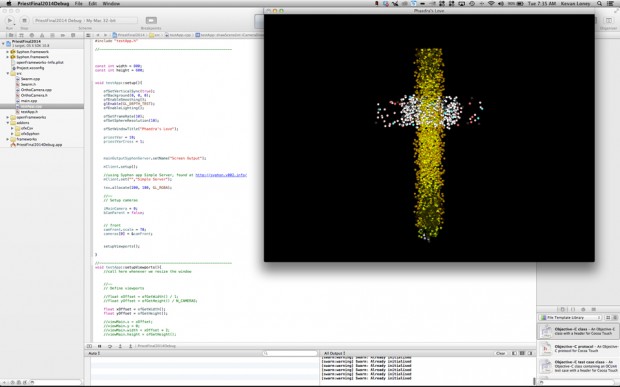620x387 pixels.
Task: Expand the openFrameworks group
Action: [x=8, y=117]
